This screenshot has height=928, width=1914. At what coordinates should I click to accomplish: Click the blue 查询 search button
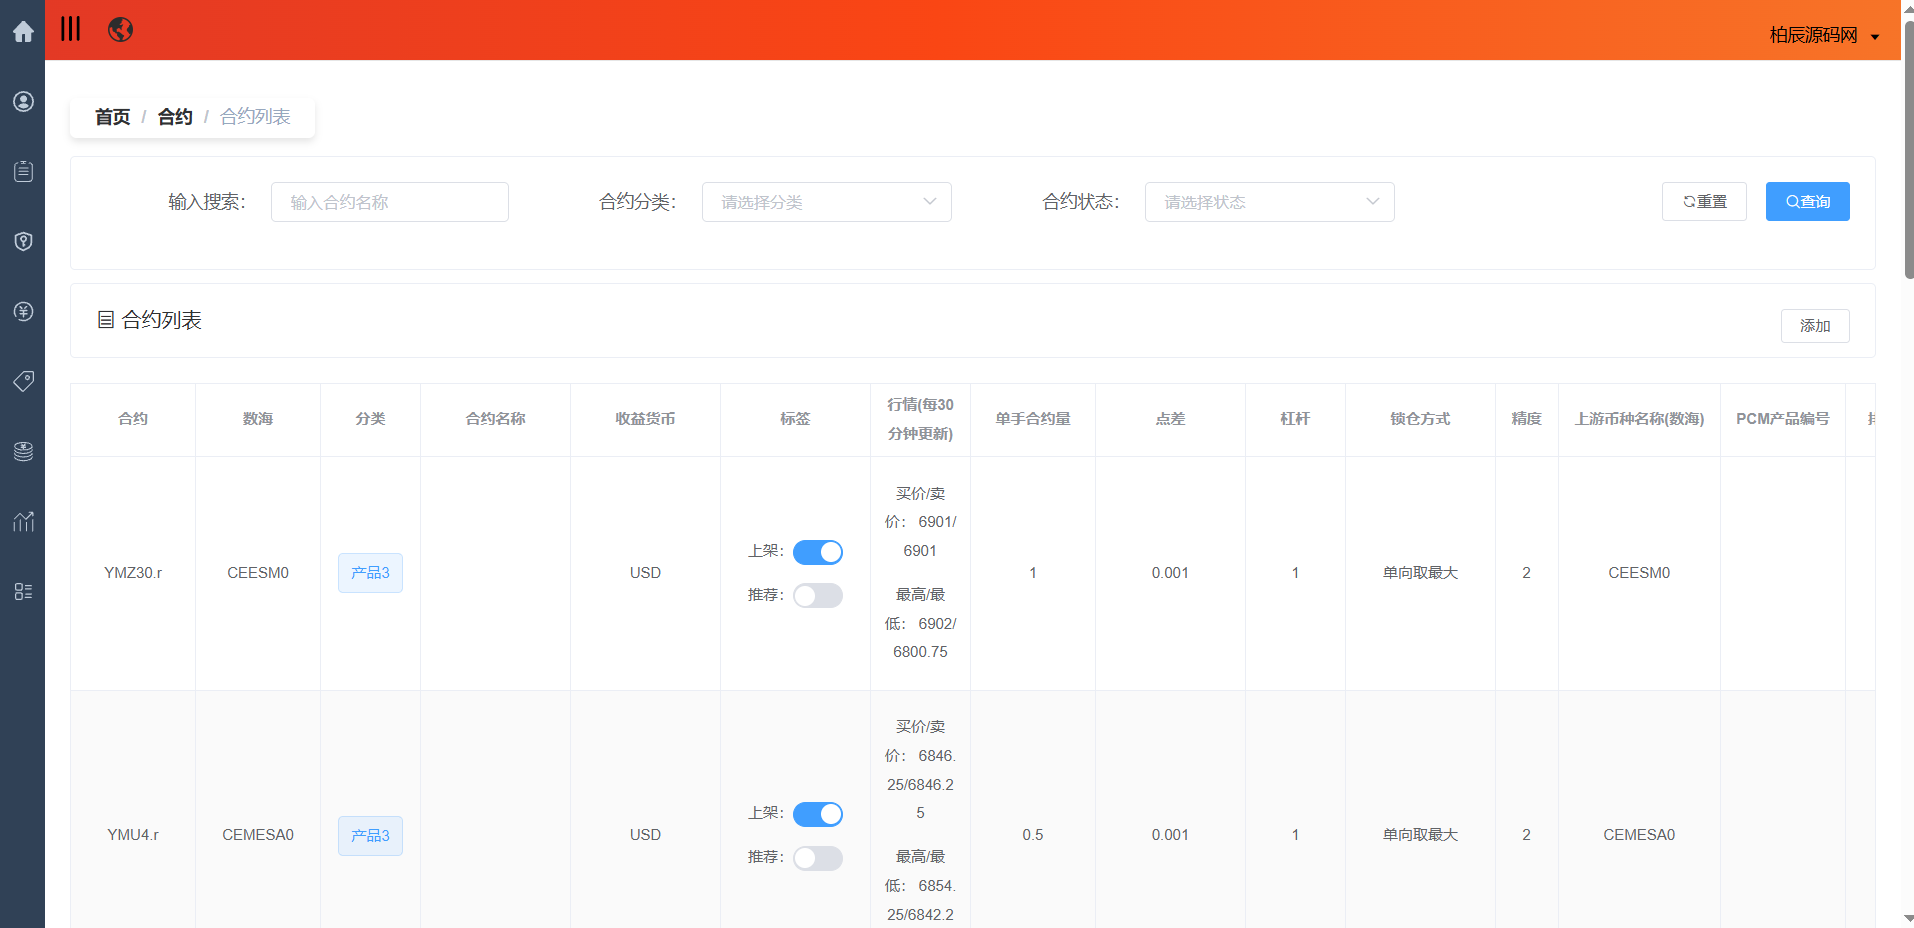pyautogui.click(x=1808, y=201)
